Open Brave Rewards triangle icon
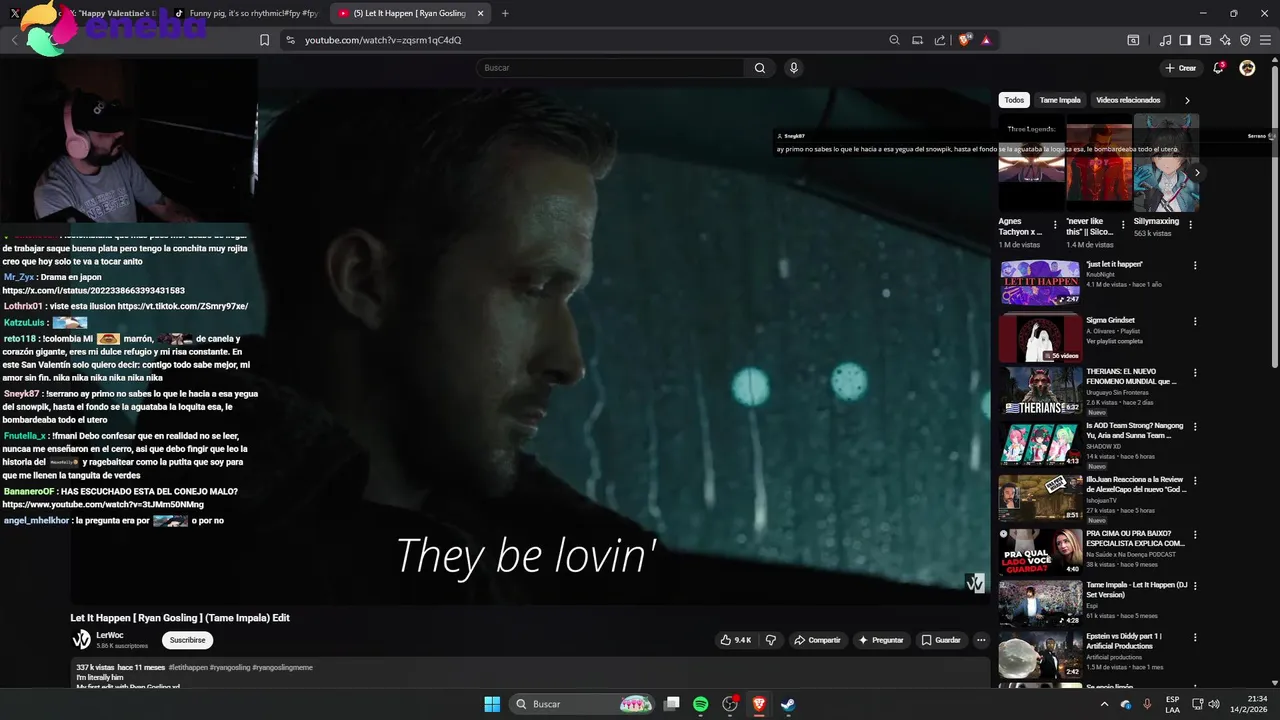 pos(986,40)
